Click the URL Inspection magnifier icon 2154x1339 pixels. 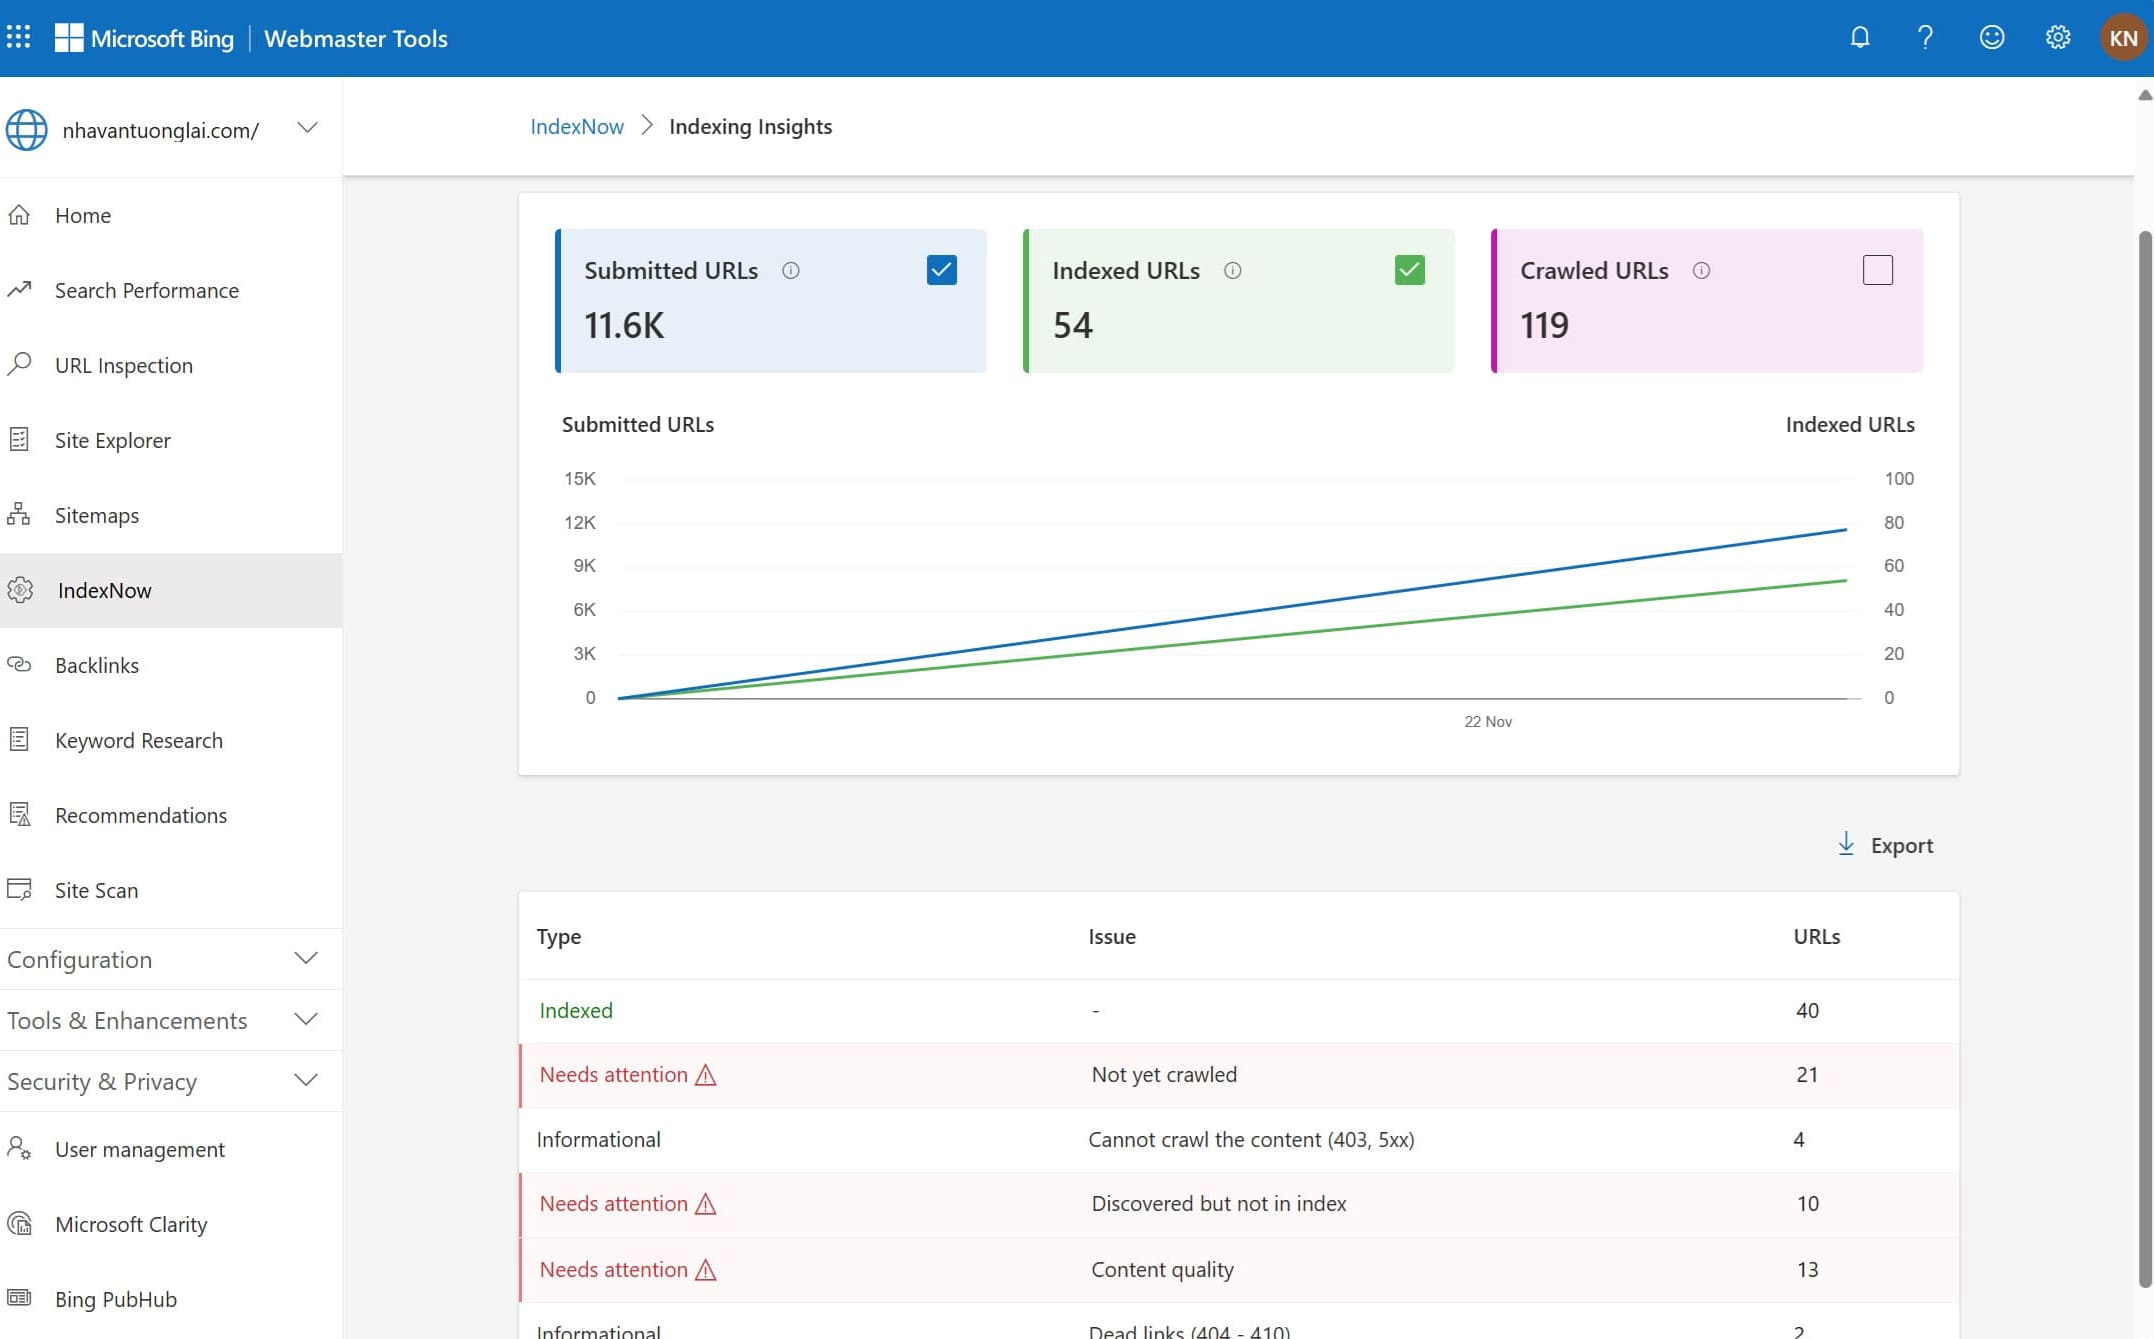click(19, 364)
